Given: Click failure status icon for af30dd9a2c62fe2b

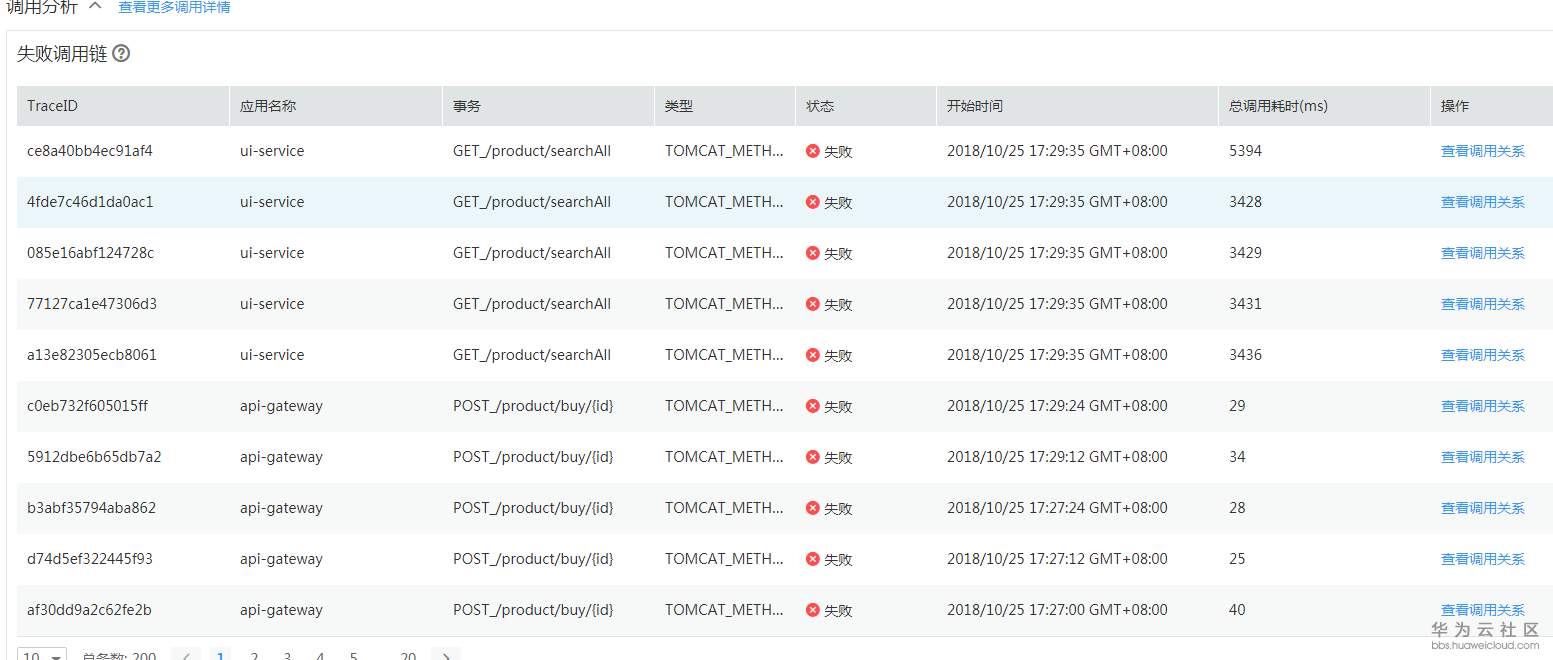Looking at the screenshot, I should pyautogui.click(x=813, y=610).
